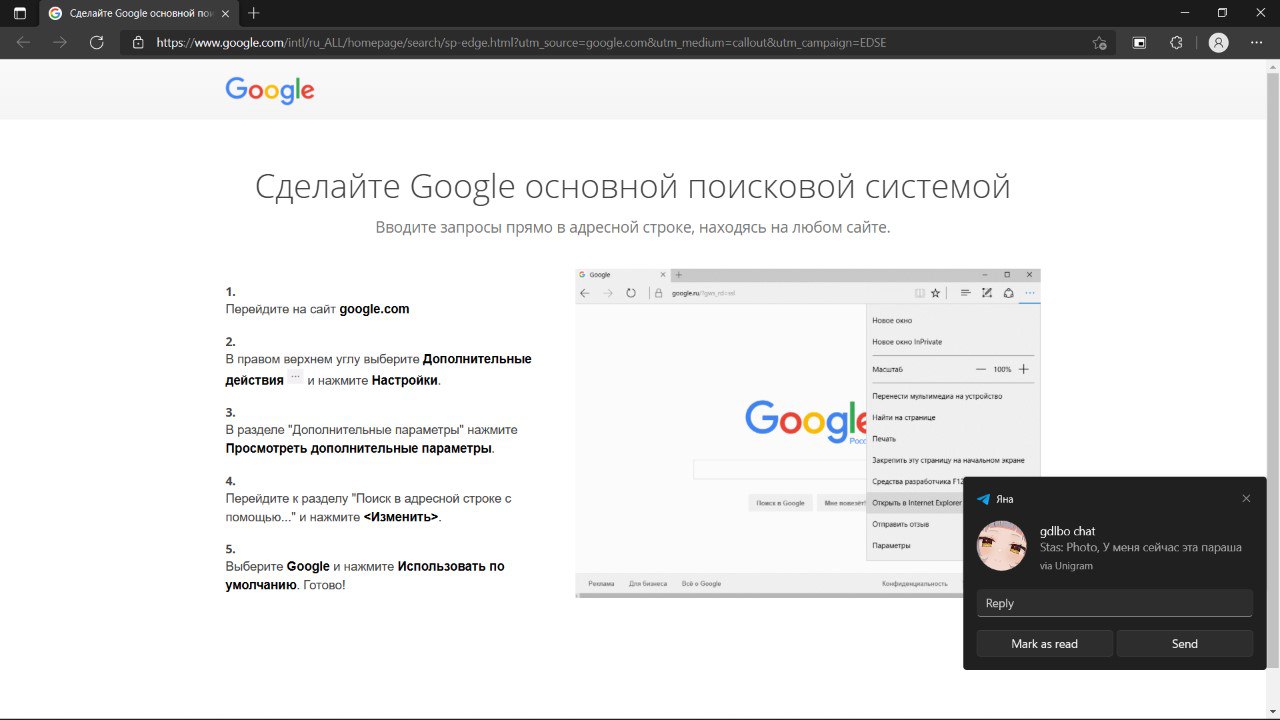Click 'Для бизнеса' footer link in picture
The width and height of the screenshot is (1280, 720).
[648, 583]
